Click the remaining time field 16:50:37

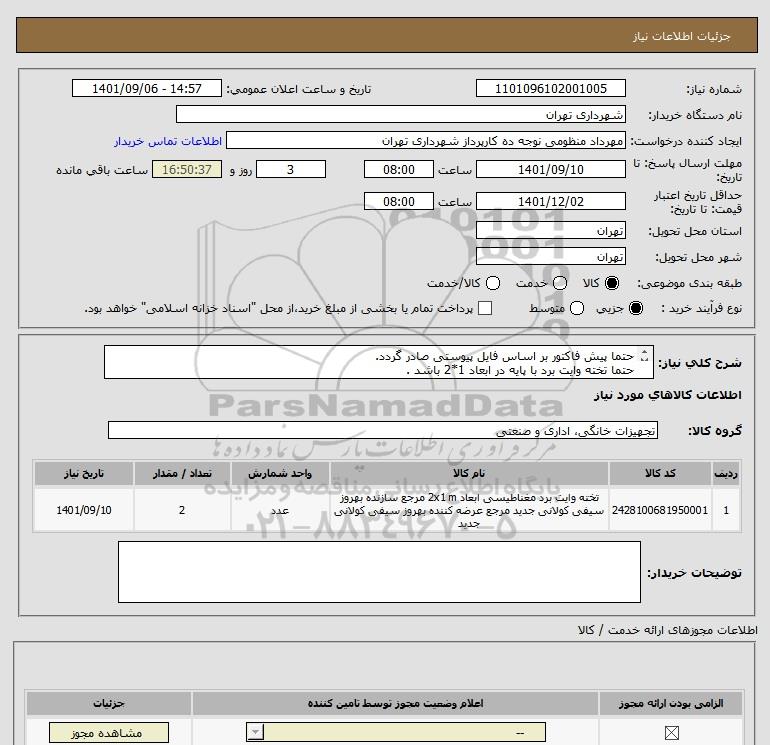[x=187, y=169]
